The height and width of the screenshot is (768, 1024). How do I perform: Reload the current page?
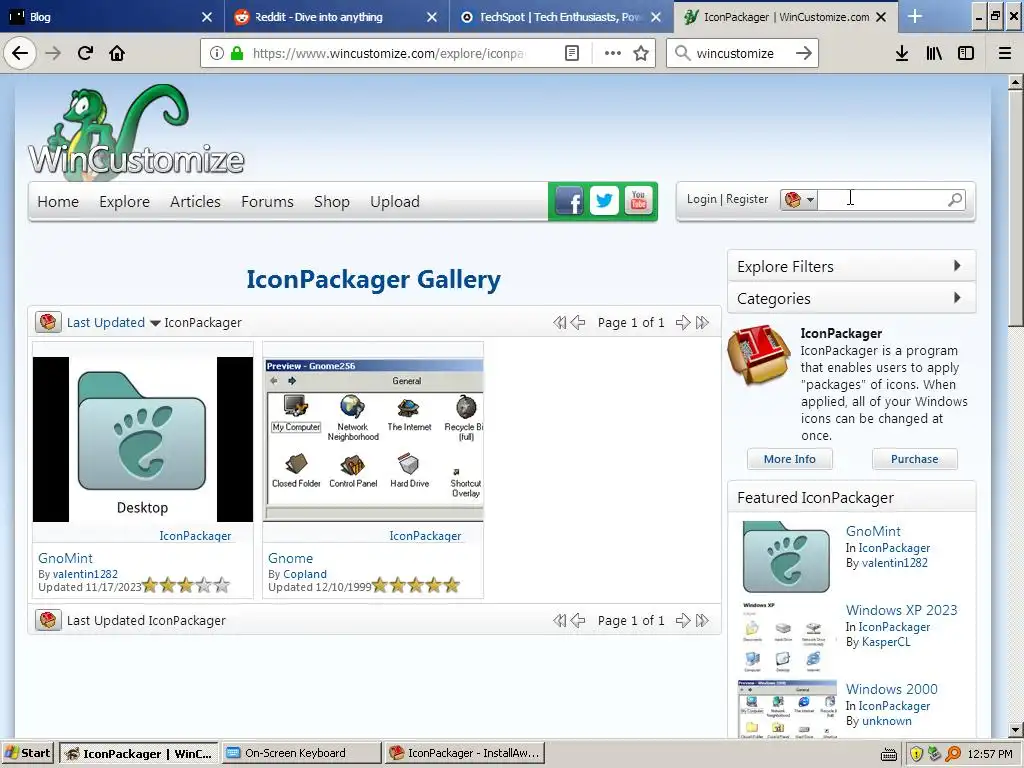pyautogui.click(x=85, y=53)
